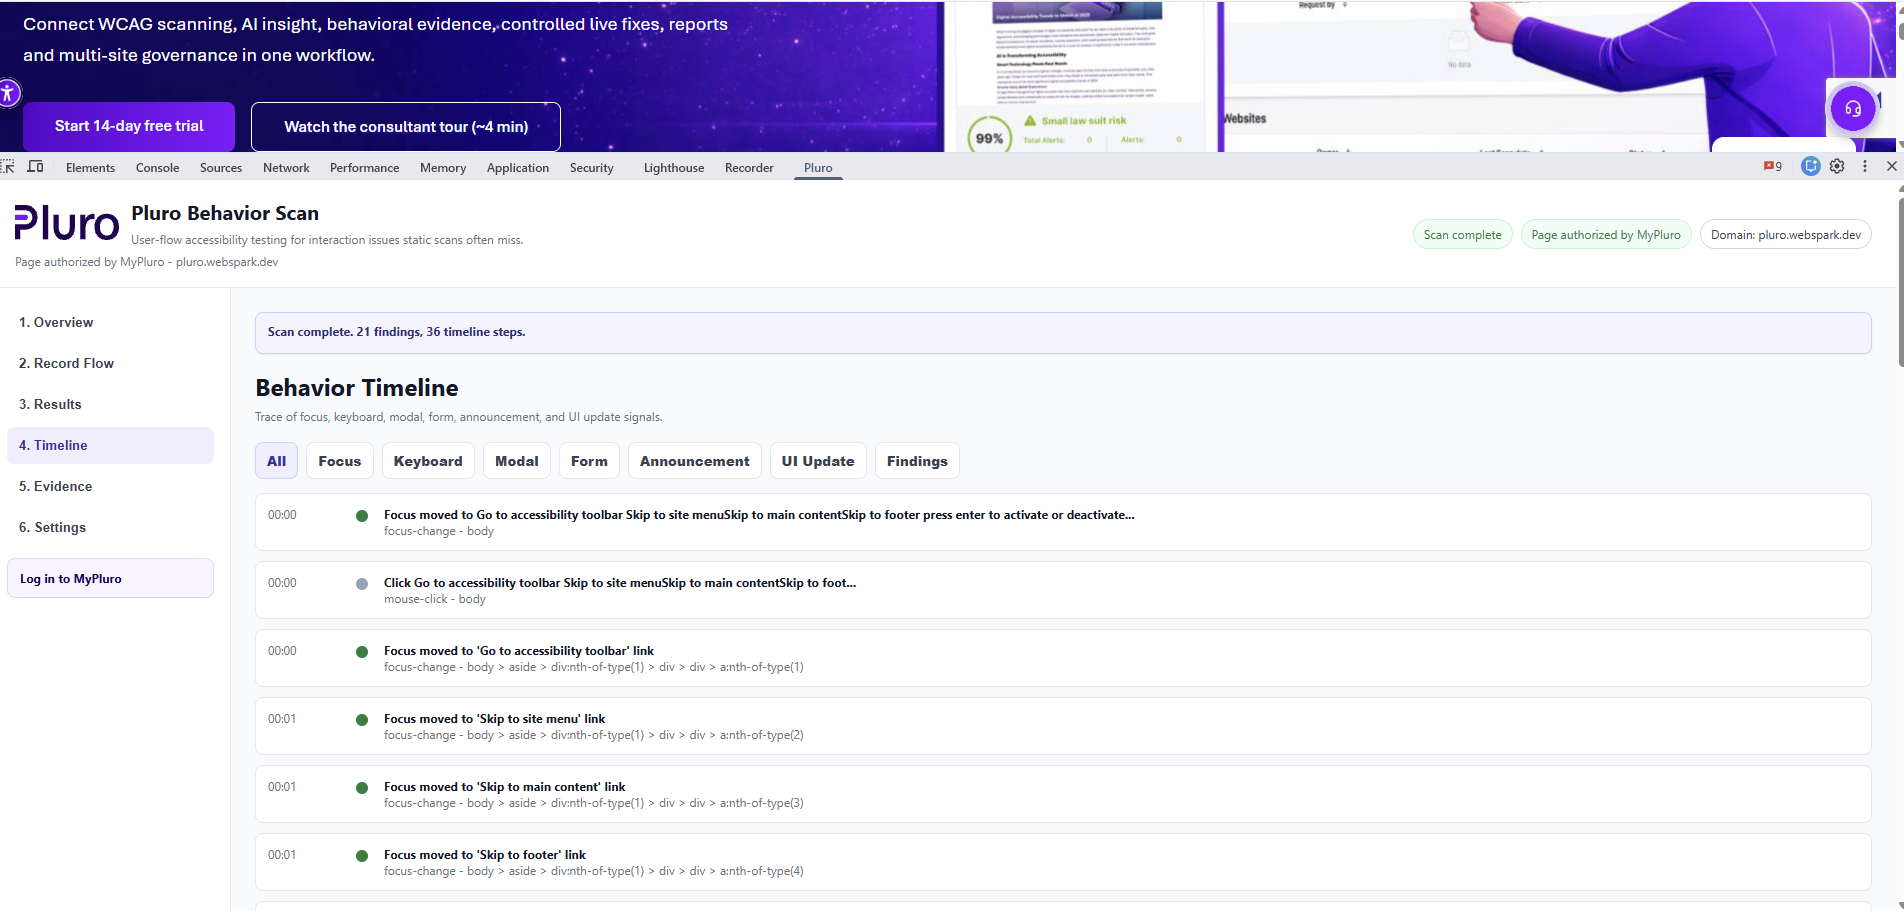1904x911 pixels.
Task: Filter timeline by UI Update
Action: (818, 461)
